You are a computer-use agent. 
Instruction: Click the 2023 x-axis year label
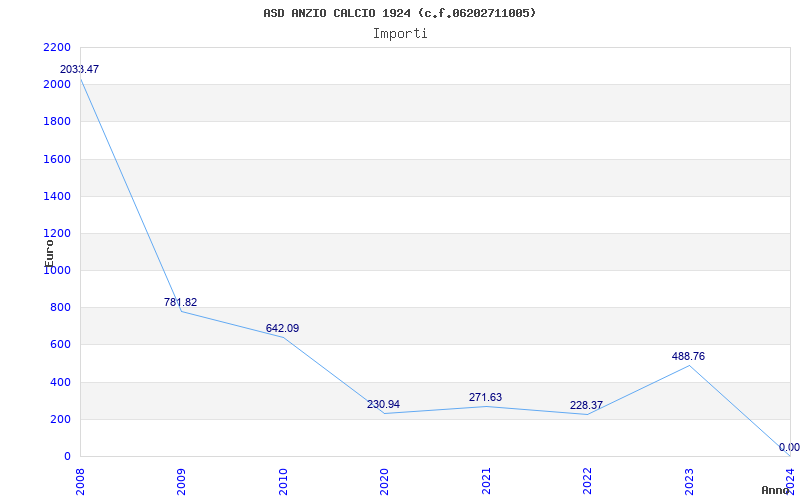coord(689,481)
